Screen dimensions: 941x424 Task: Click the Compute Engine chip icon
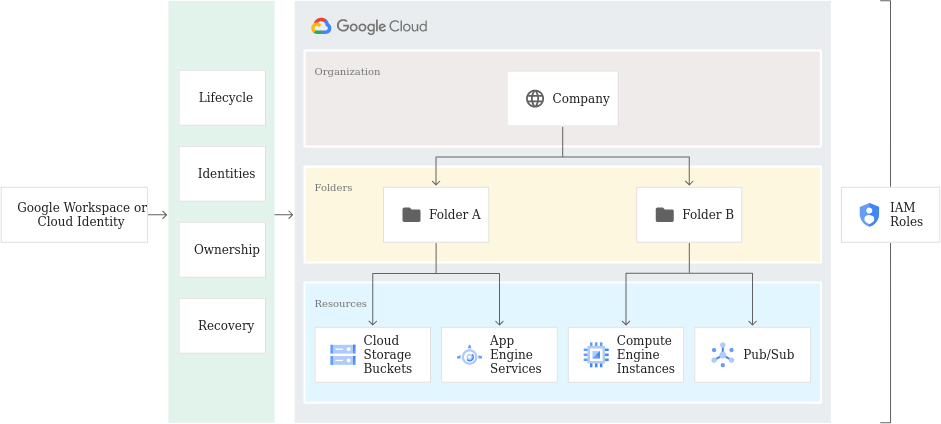coord(596,354)
